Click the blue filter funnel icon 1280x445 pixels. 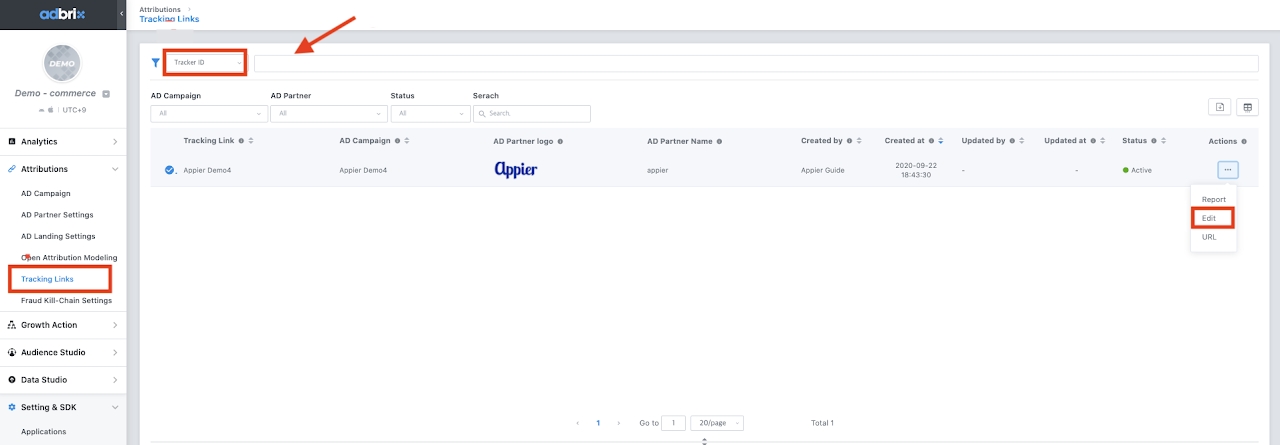[155, 62]
